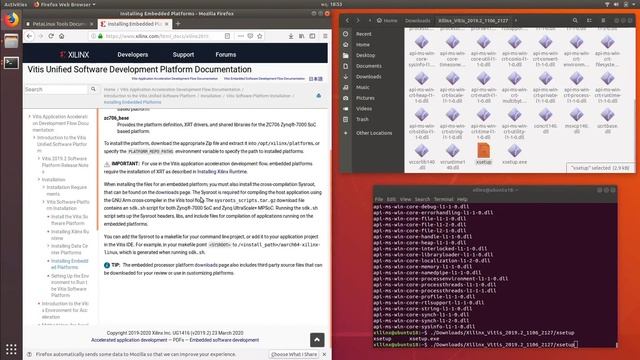Go forward in Firefox navigation

pyautogui.click(x=40, y=36)
